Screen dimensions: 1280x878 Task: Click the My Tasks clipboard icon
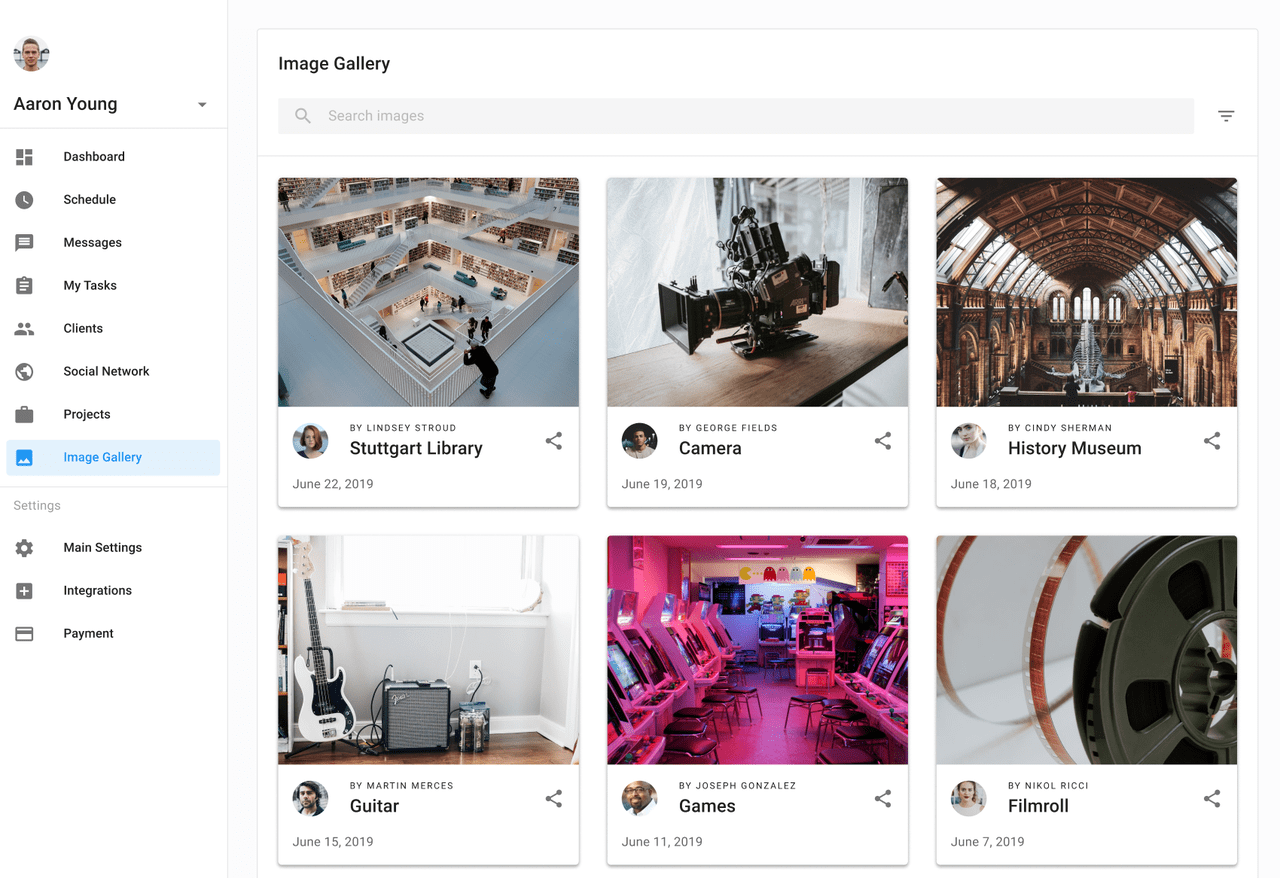[x=24, y=285]
